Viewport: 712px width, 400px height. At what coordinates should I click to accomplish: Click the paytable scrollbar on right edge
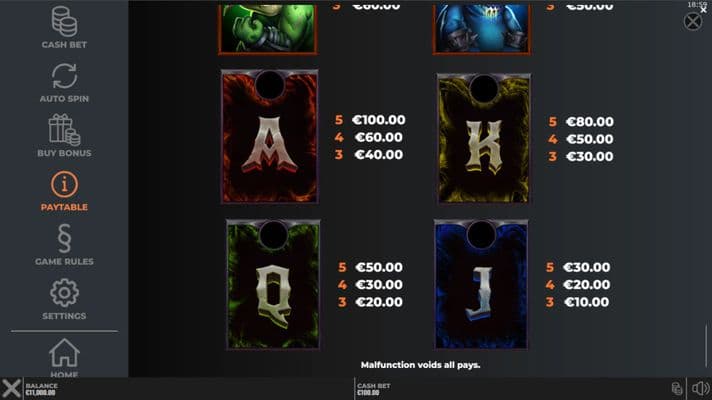(706, 346)
